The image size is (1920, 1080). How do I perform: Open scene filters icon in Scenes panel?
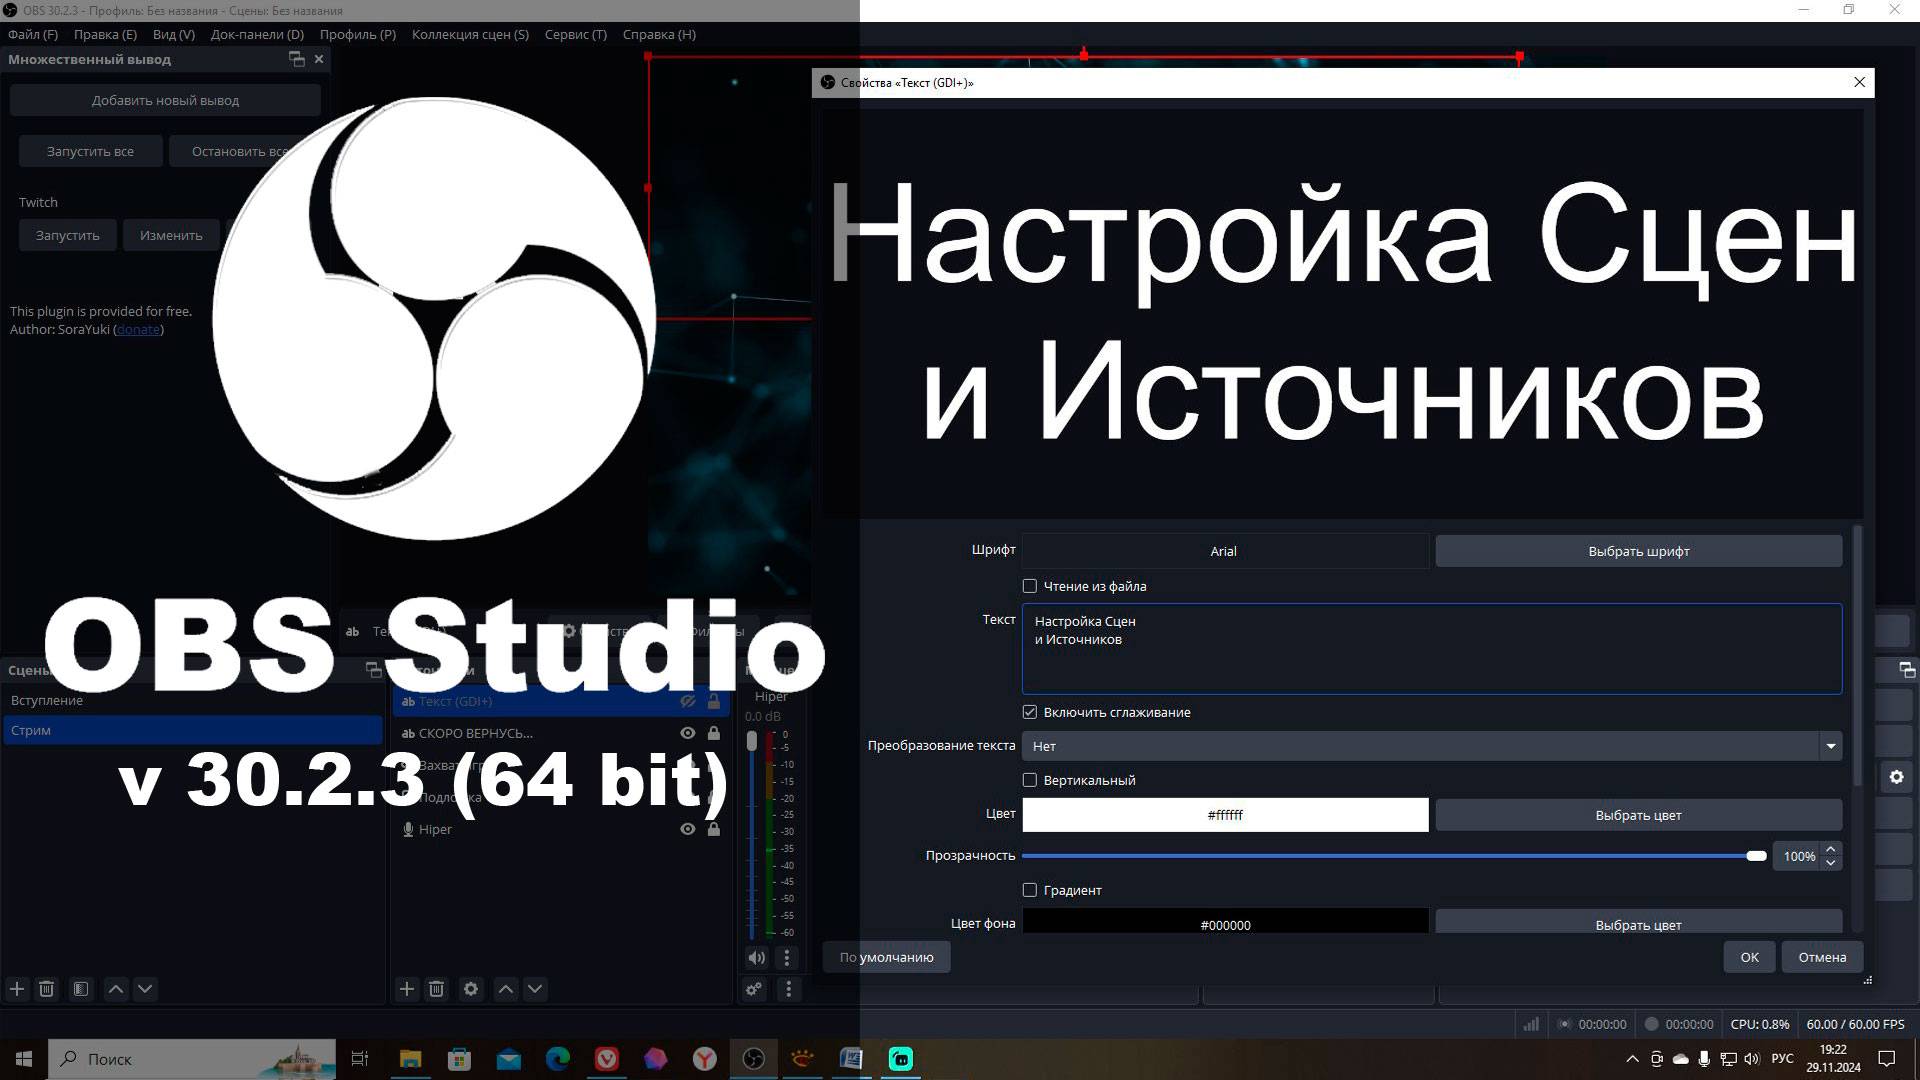[81, 989]
